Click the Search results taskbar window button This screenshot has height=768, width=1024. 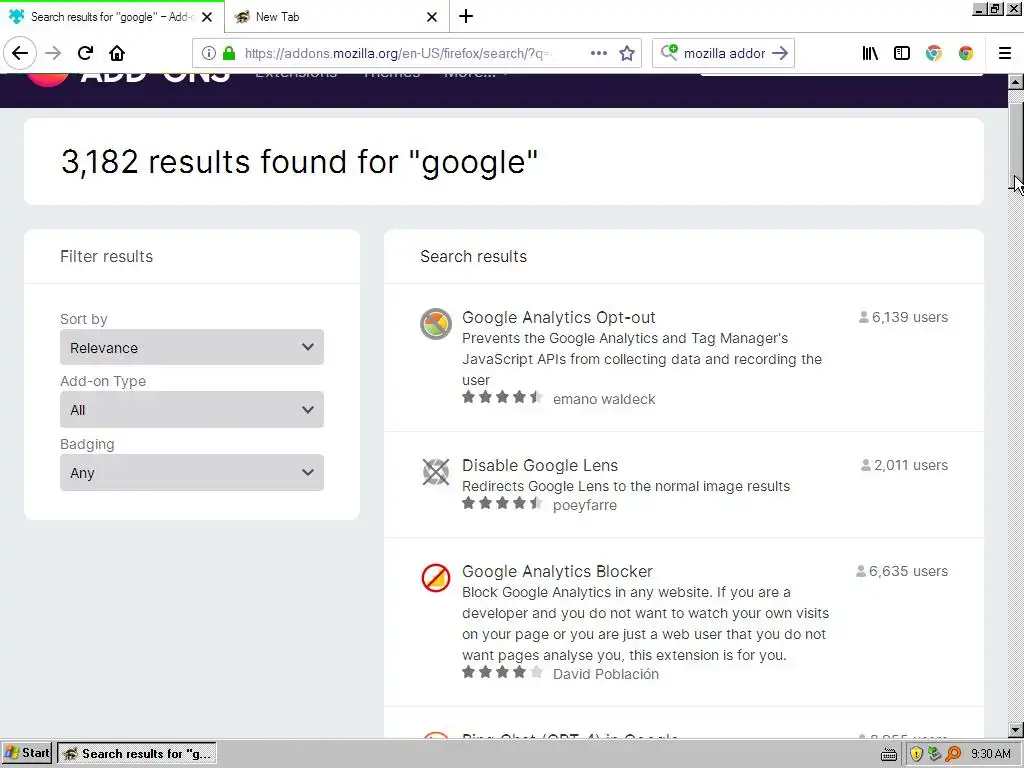(x=137, y=754)
